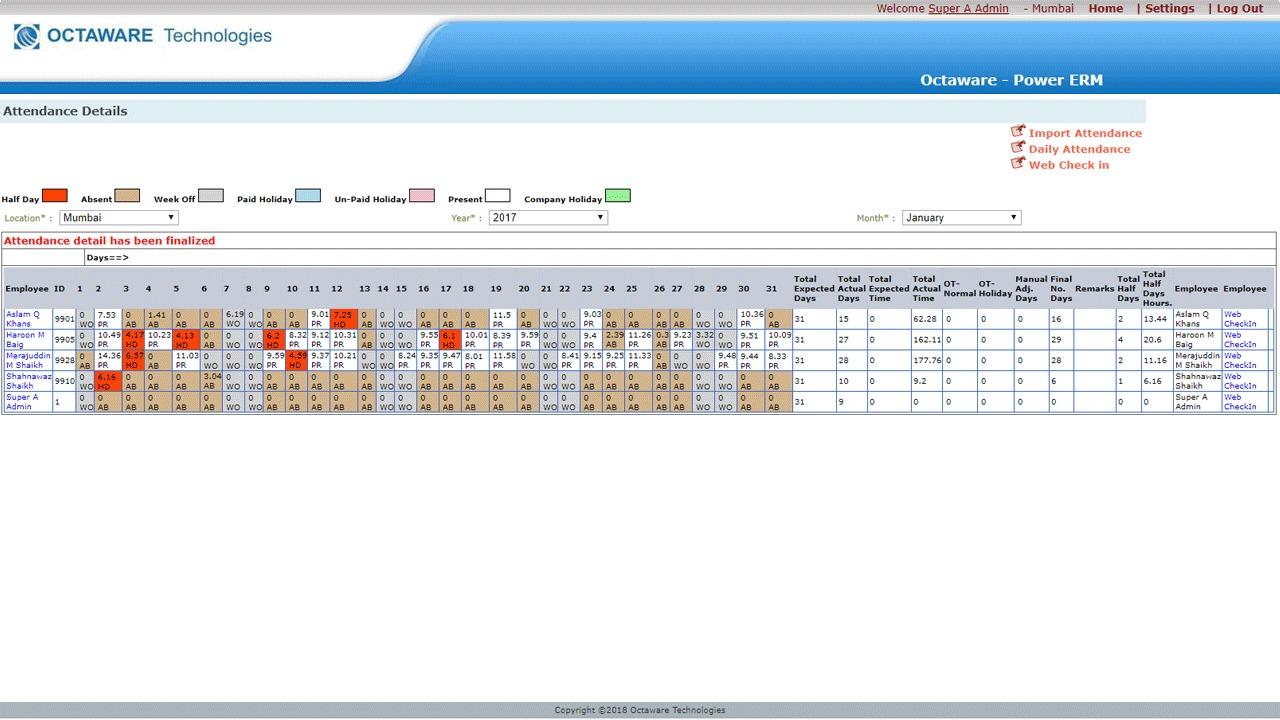
Task: Open employee Super A Admin in table's first column
Action: [x=21, y=402]
